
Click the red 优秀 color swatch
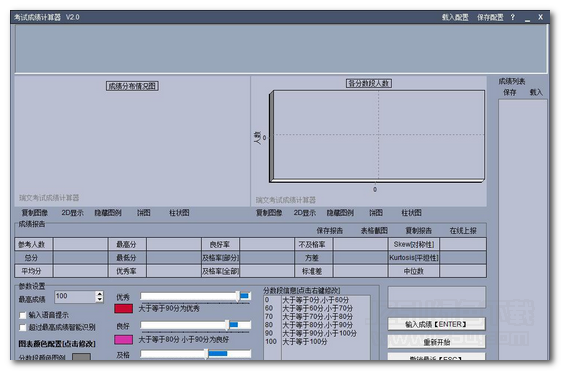(x=123, y=308)
